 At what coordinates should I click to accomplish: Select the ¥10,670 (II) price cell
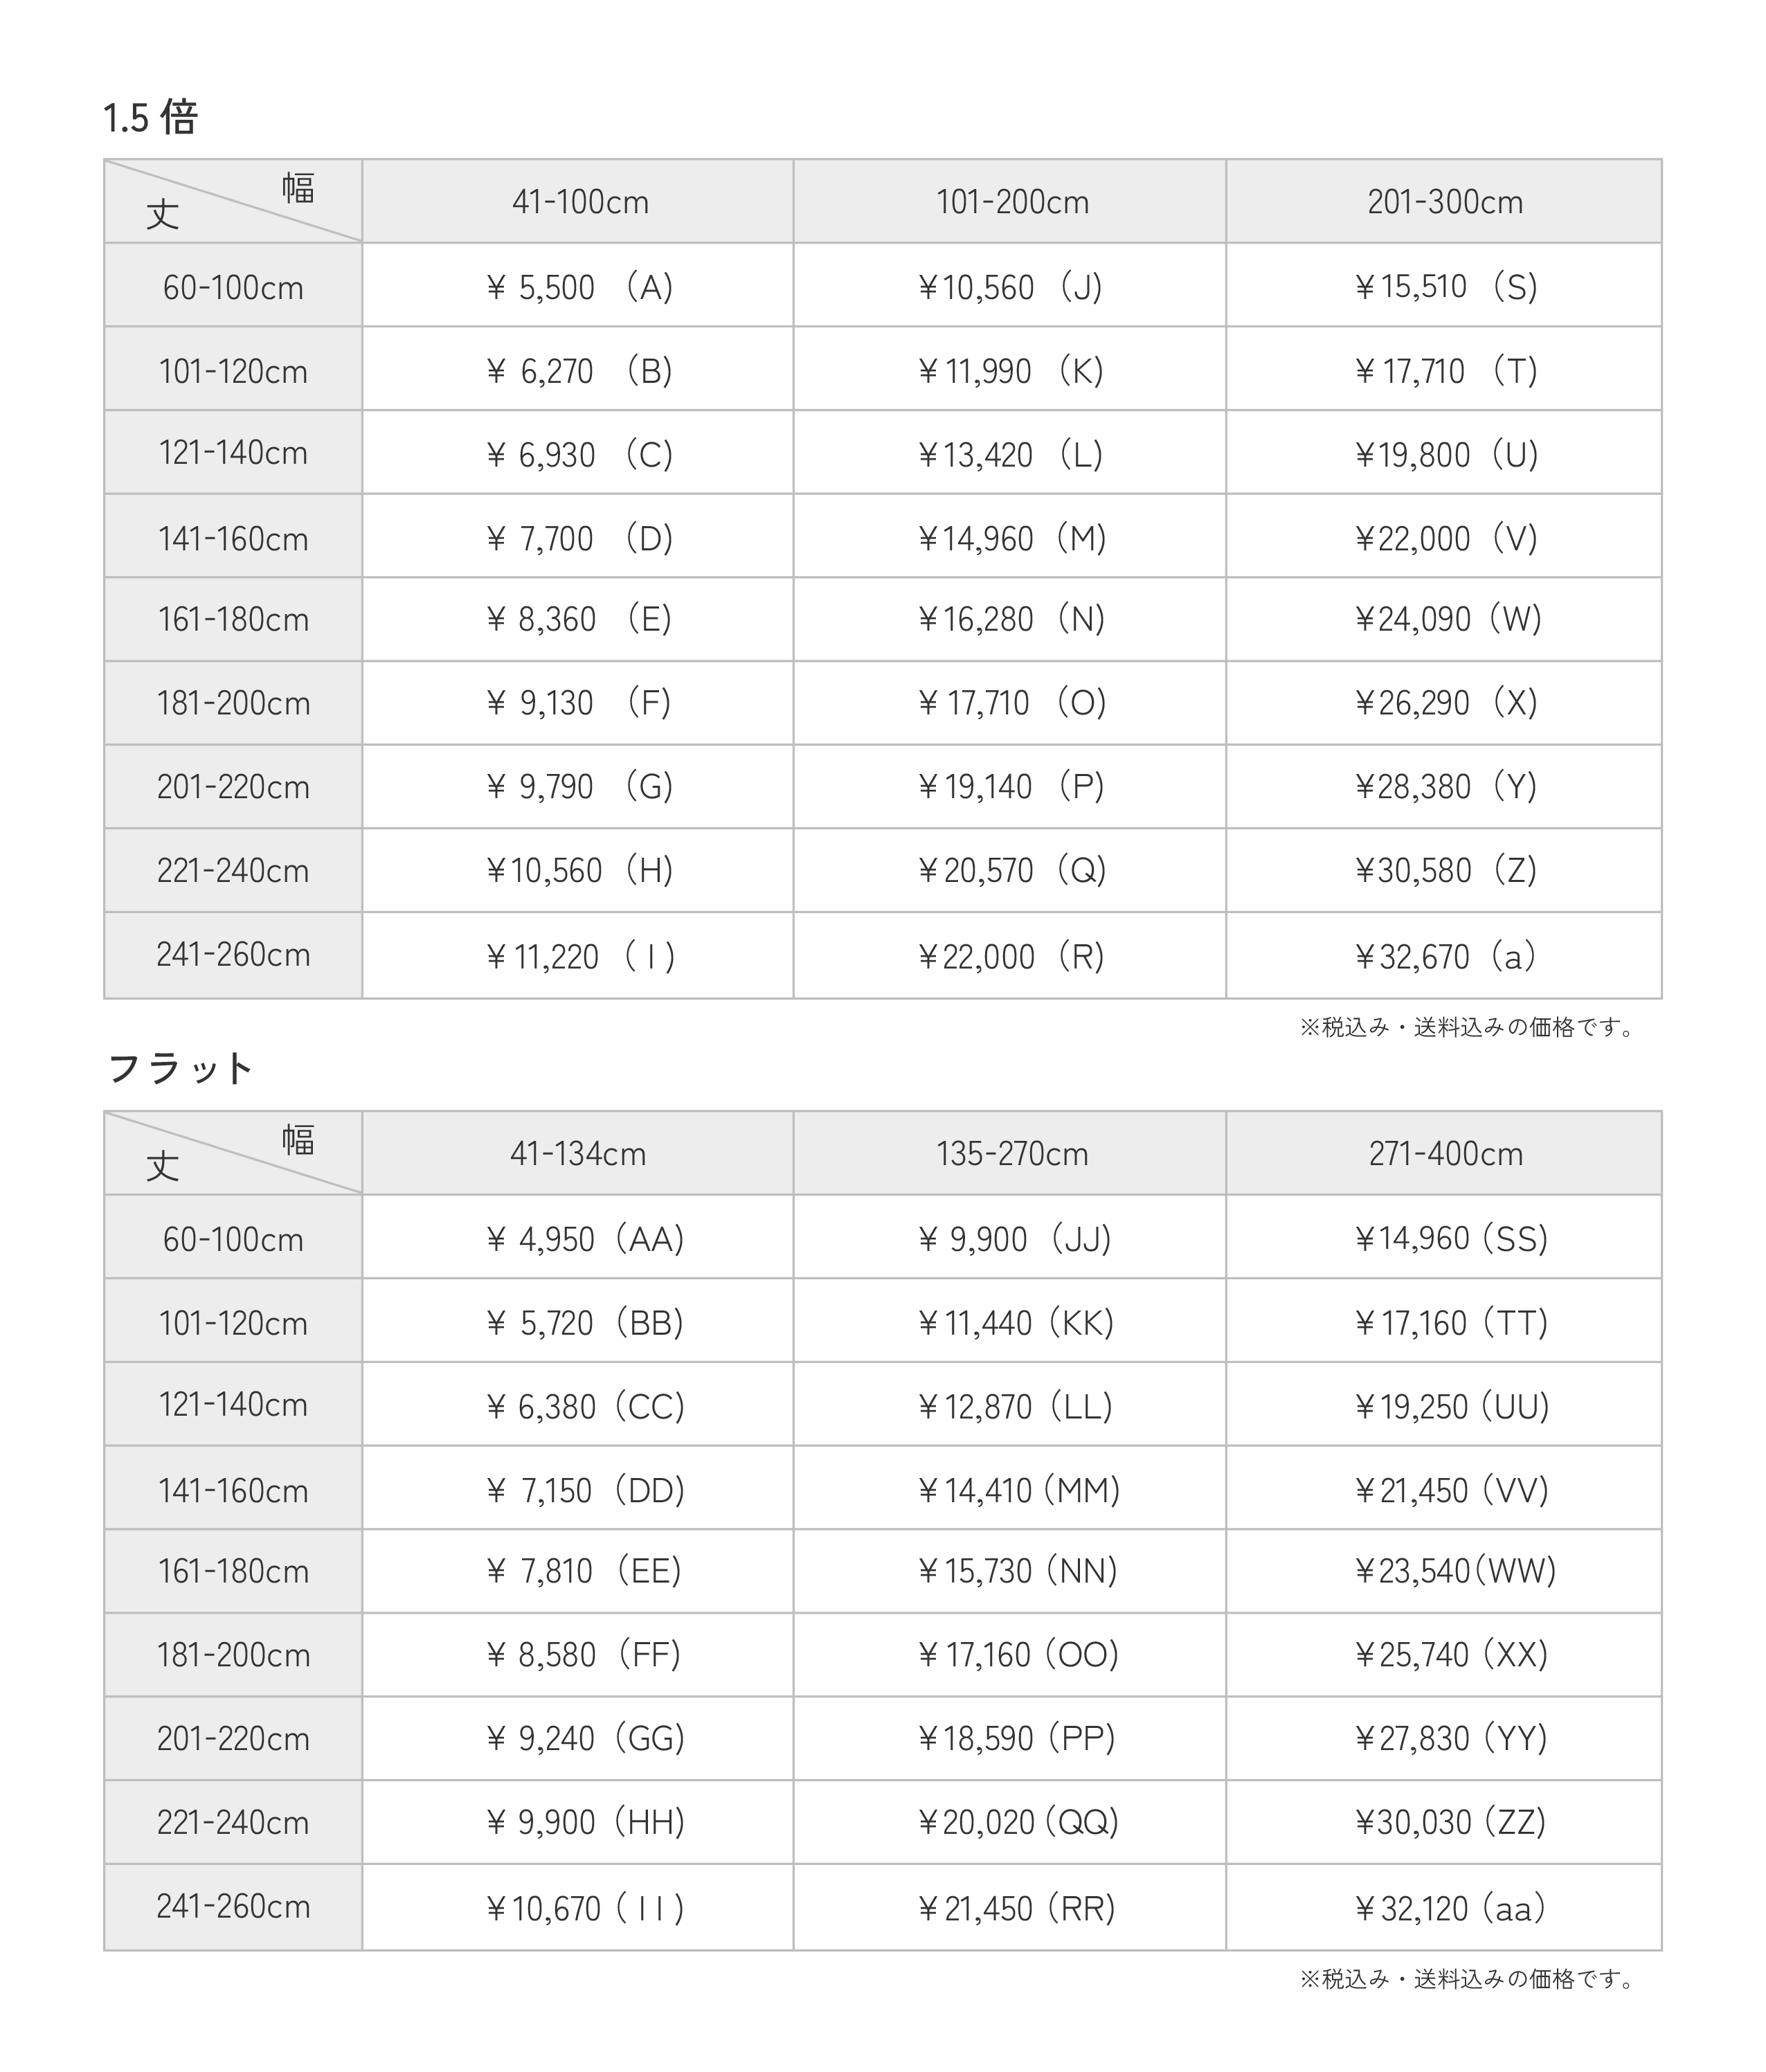[584, 1909]
